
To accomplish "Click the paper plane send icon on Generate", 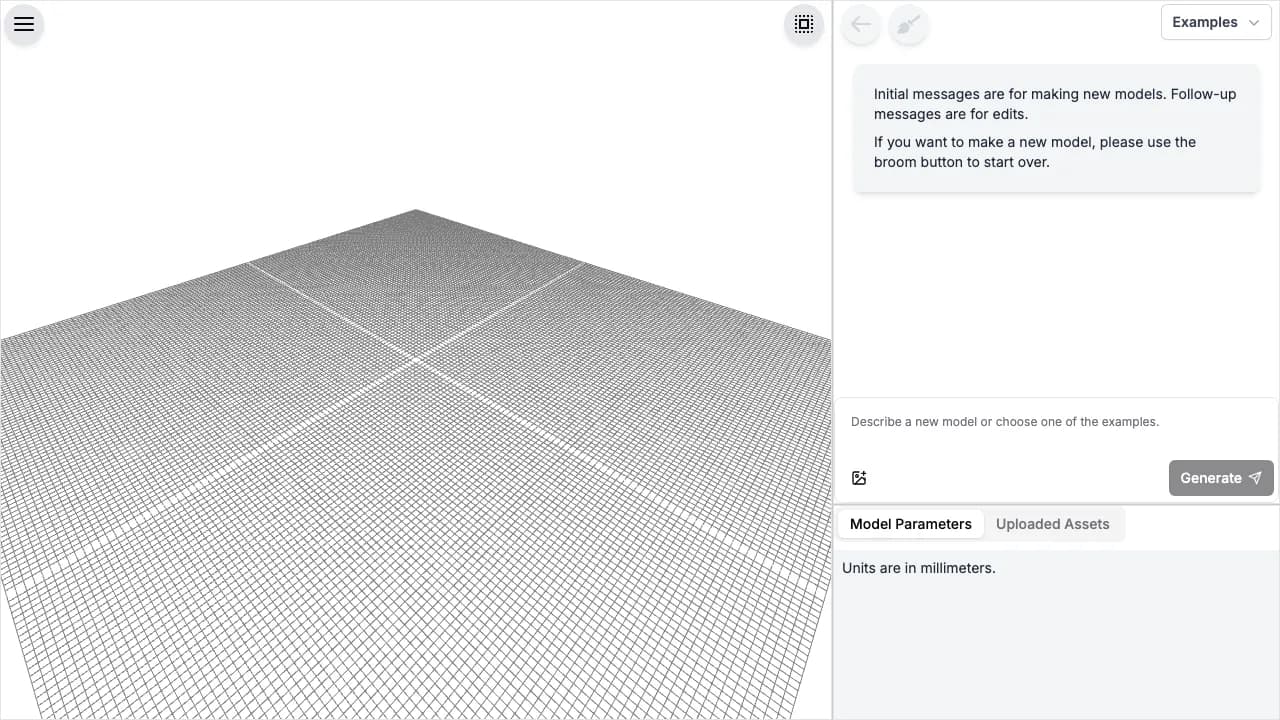I will tap(1254, 478).
